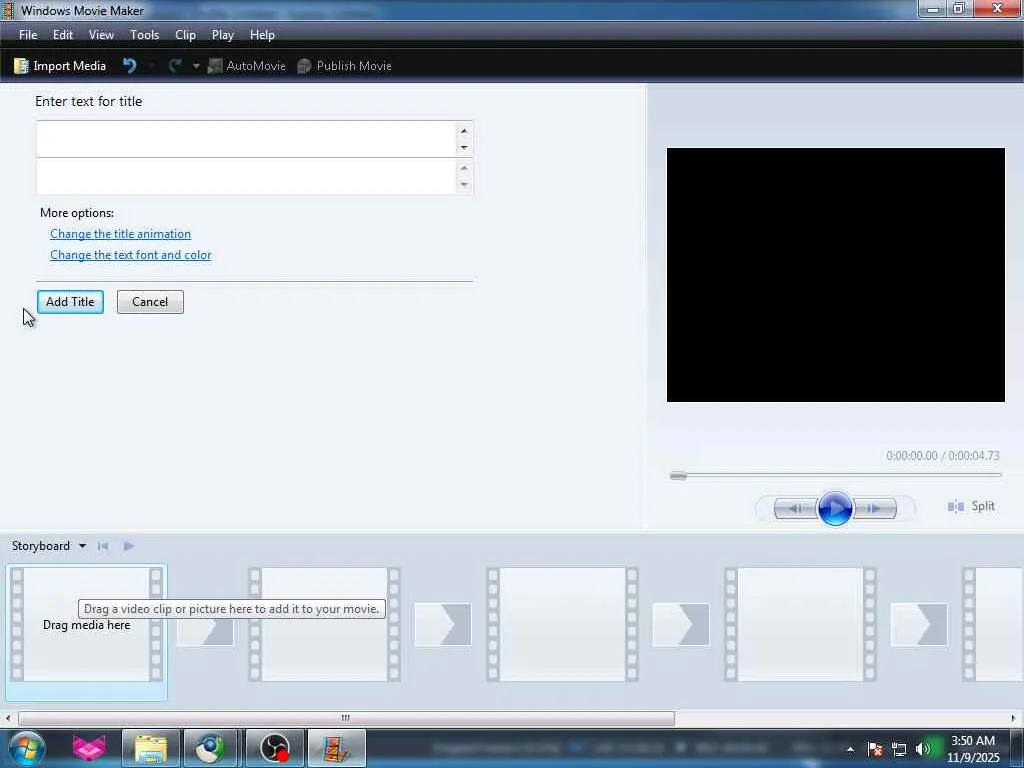This screenshot has height=768, width=1024.
Task: Click the first title text input box
Action: tap(246, 138)
